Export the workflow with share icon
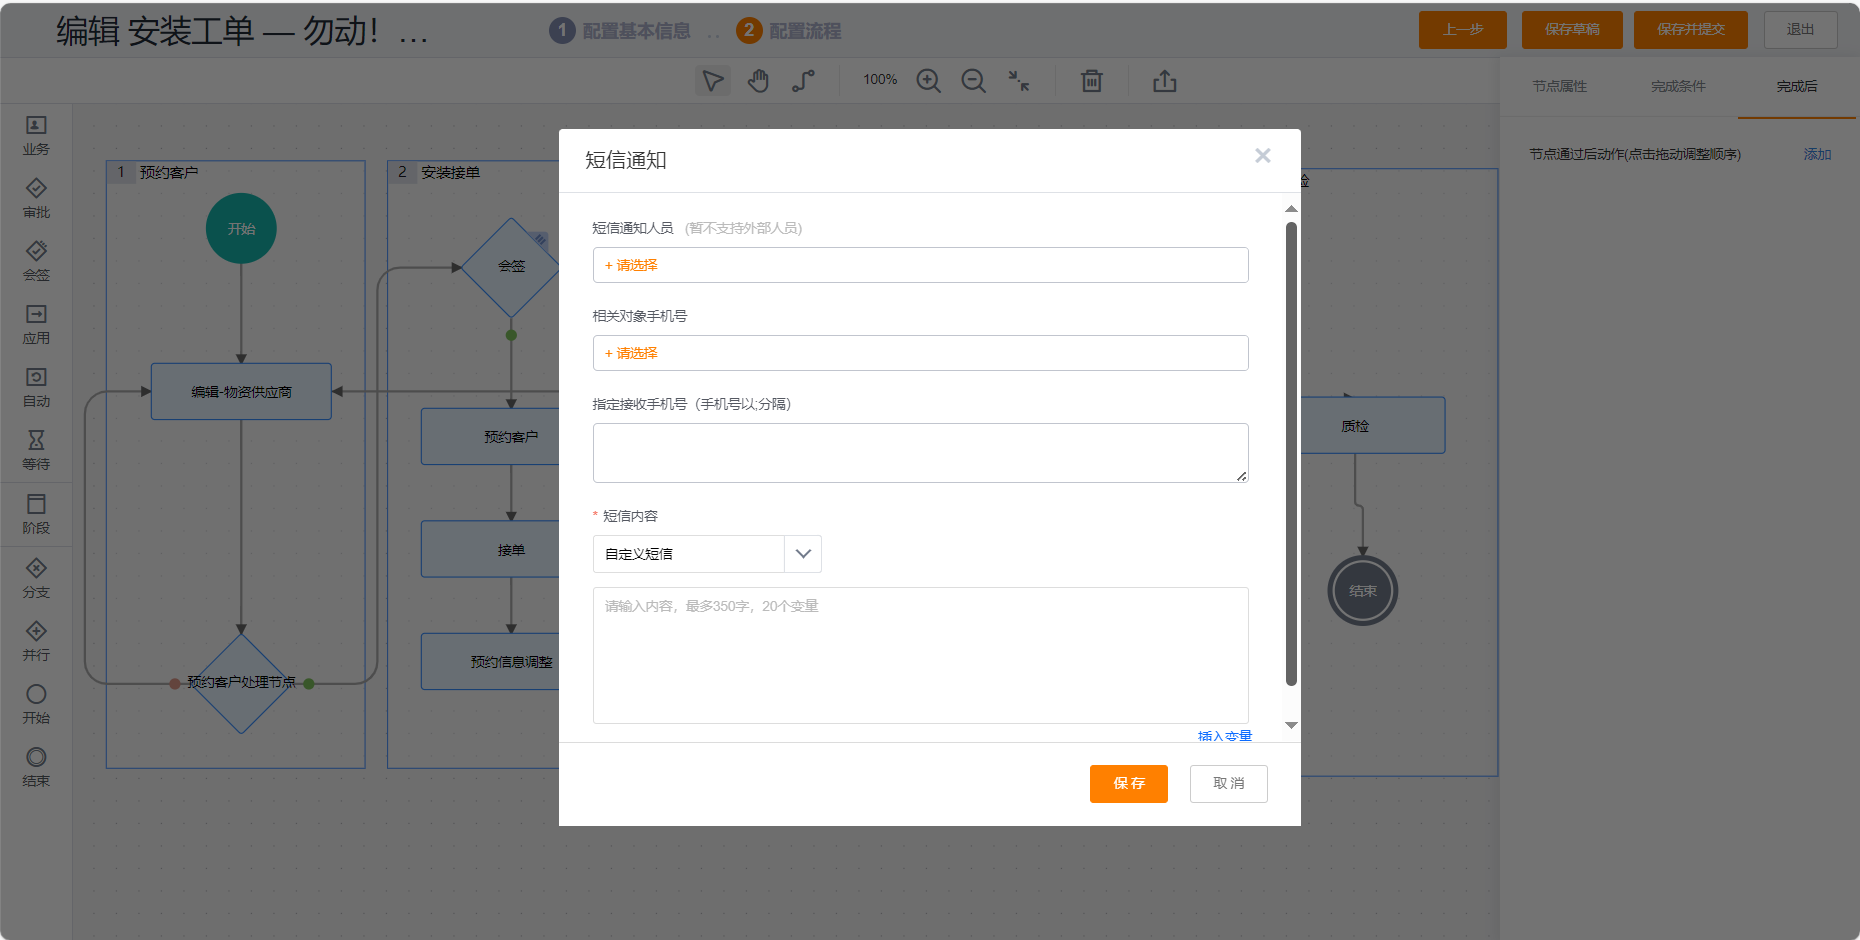Screen dimensions: 1860x940 (x=1165, y=81)
